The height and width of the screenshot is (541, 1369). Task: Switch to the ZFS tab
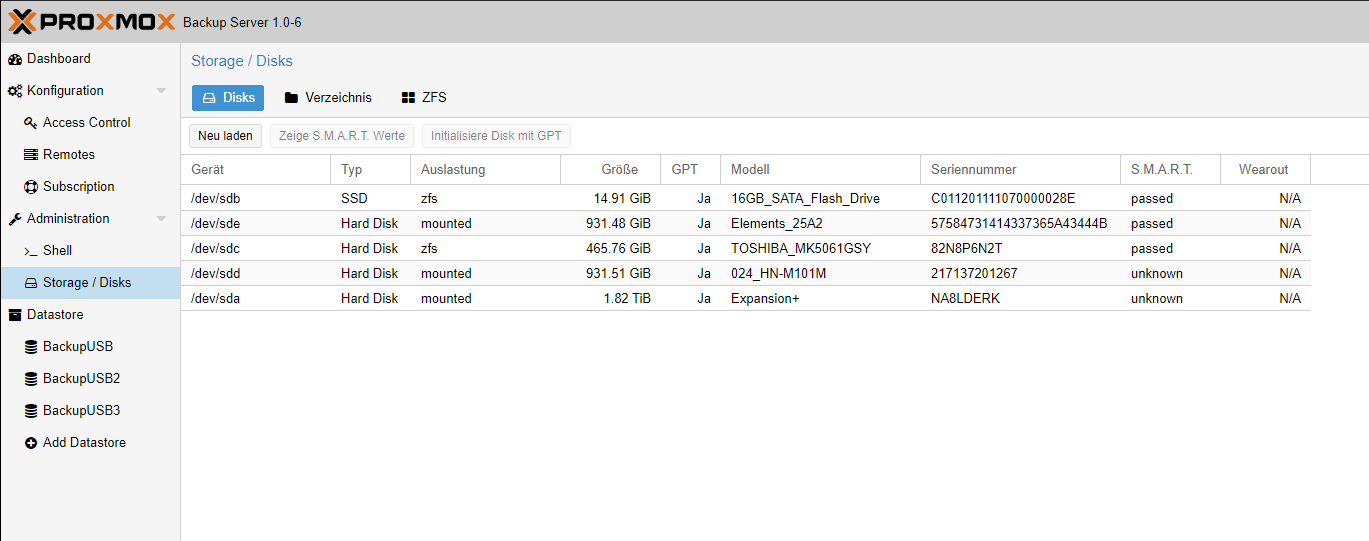(424, 98)
